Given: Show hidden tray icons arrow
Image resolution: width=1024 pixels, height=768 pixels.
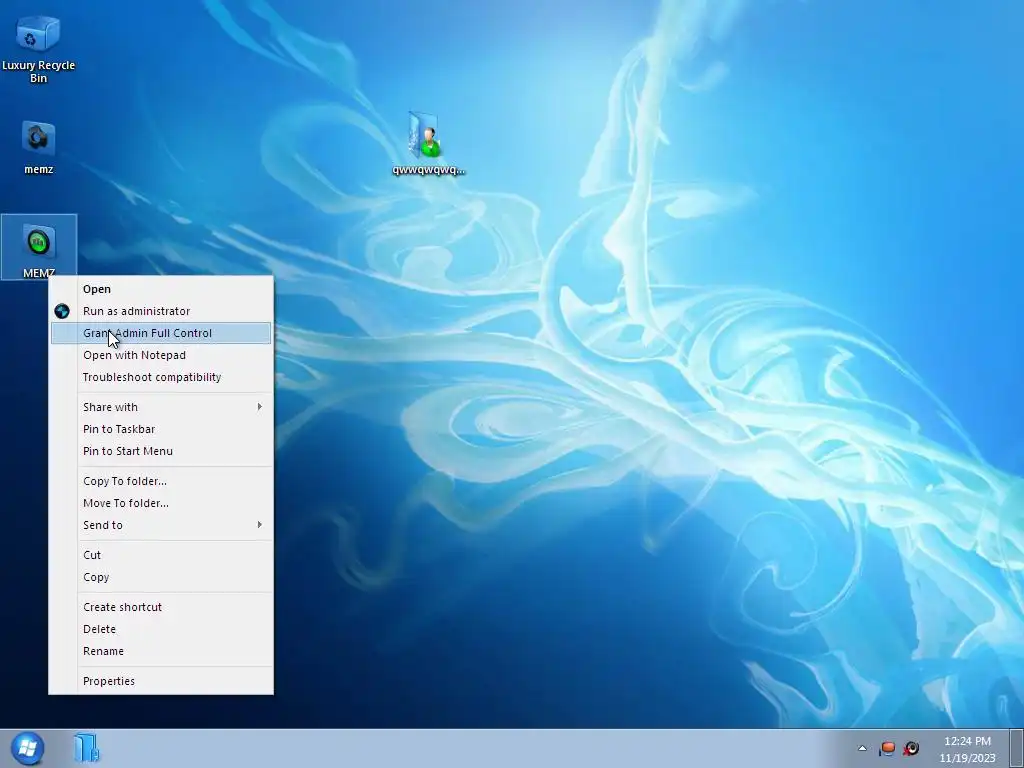Looking at the screenshot, I should pos(862,748).
